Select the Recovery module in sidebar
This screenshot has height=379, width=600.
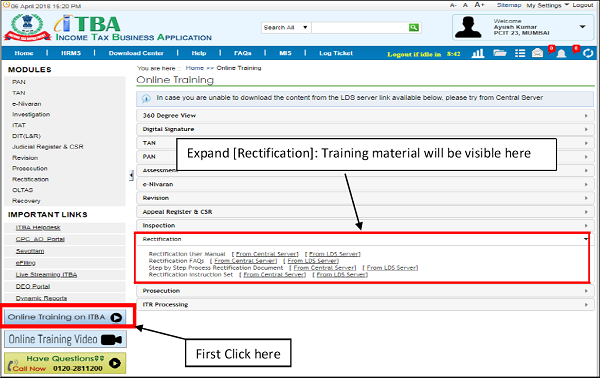26,201
